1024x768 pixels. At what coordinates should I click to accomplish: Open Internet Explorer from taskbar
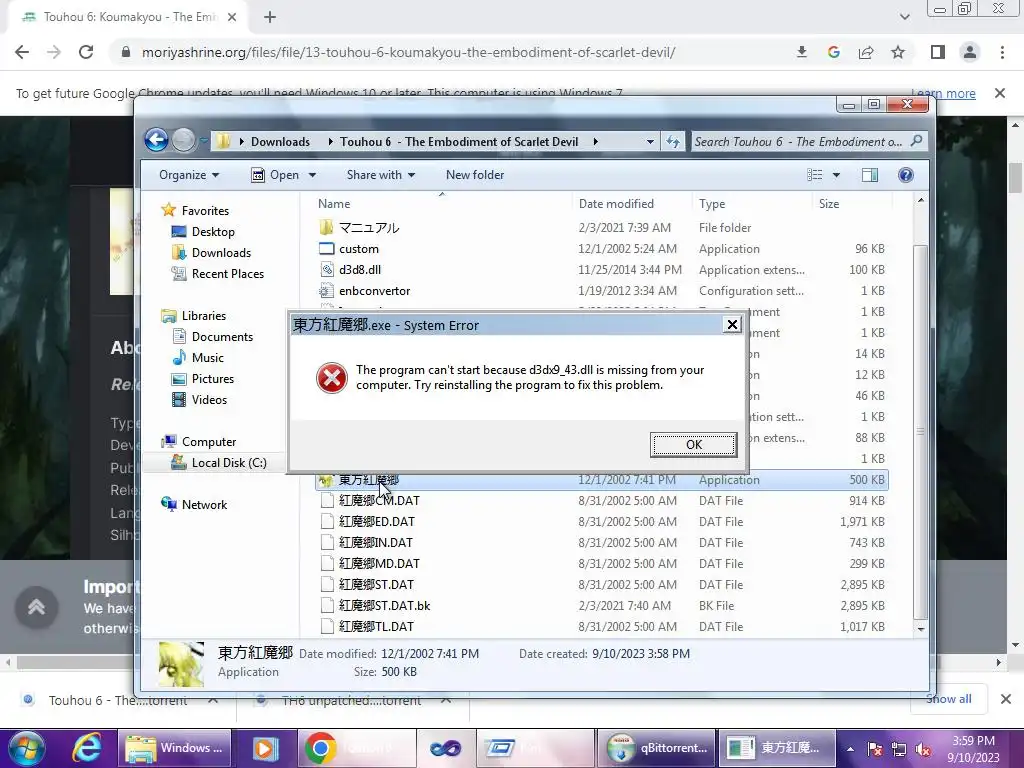tap(86, 748)
